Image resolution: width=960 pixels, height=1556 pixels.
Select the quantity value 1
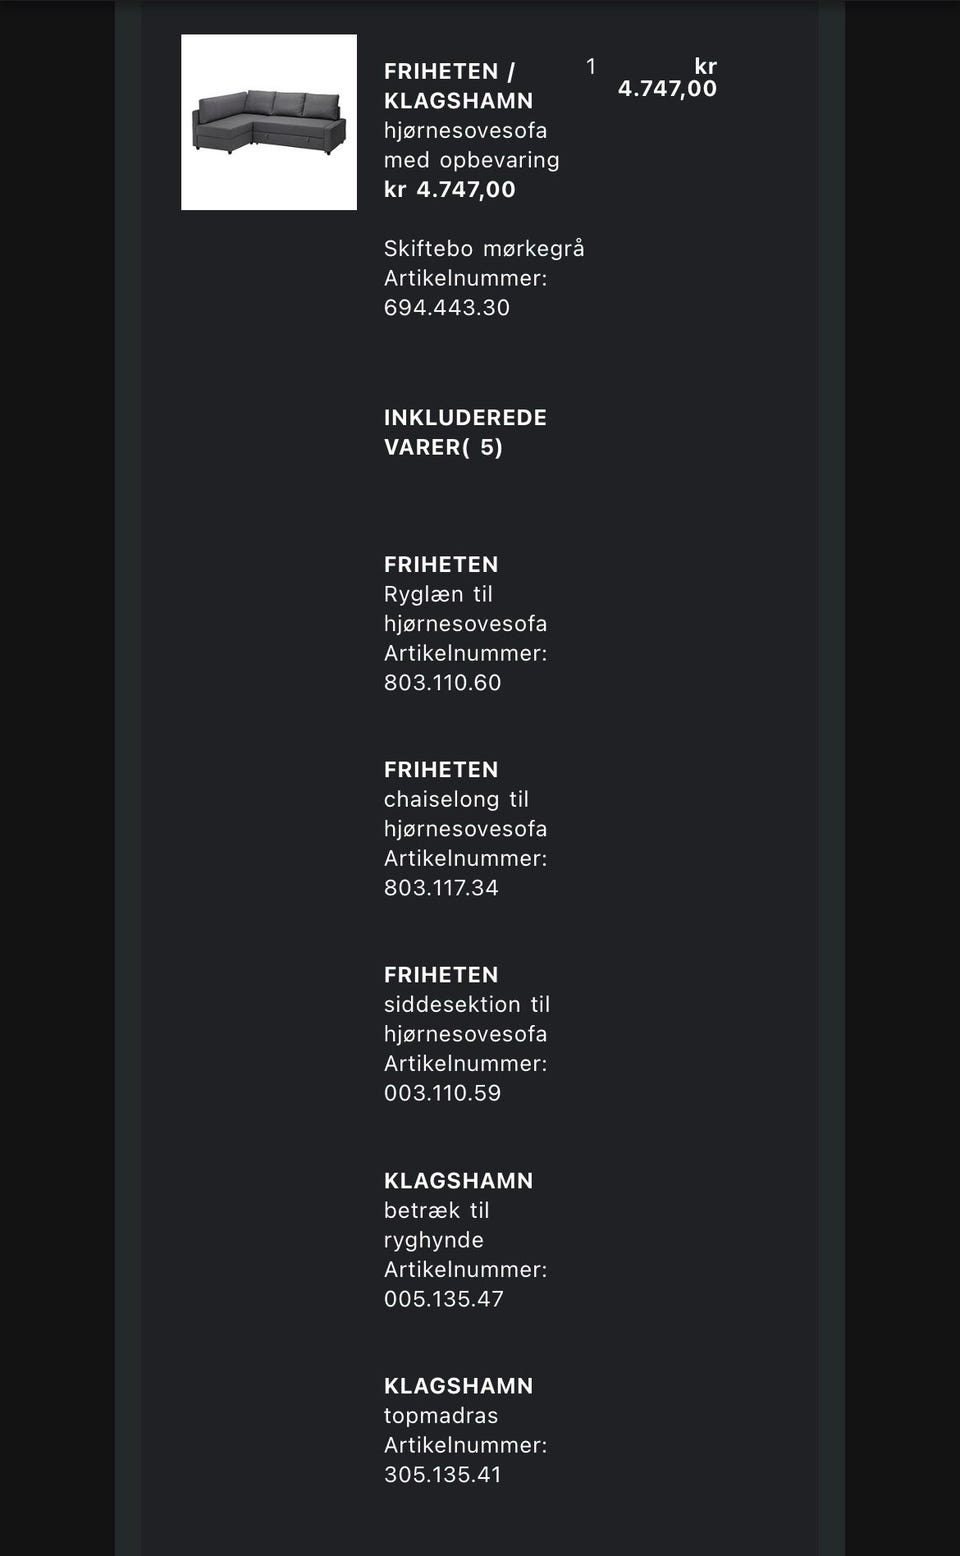(x=591, y=67)
